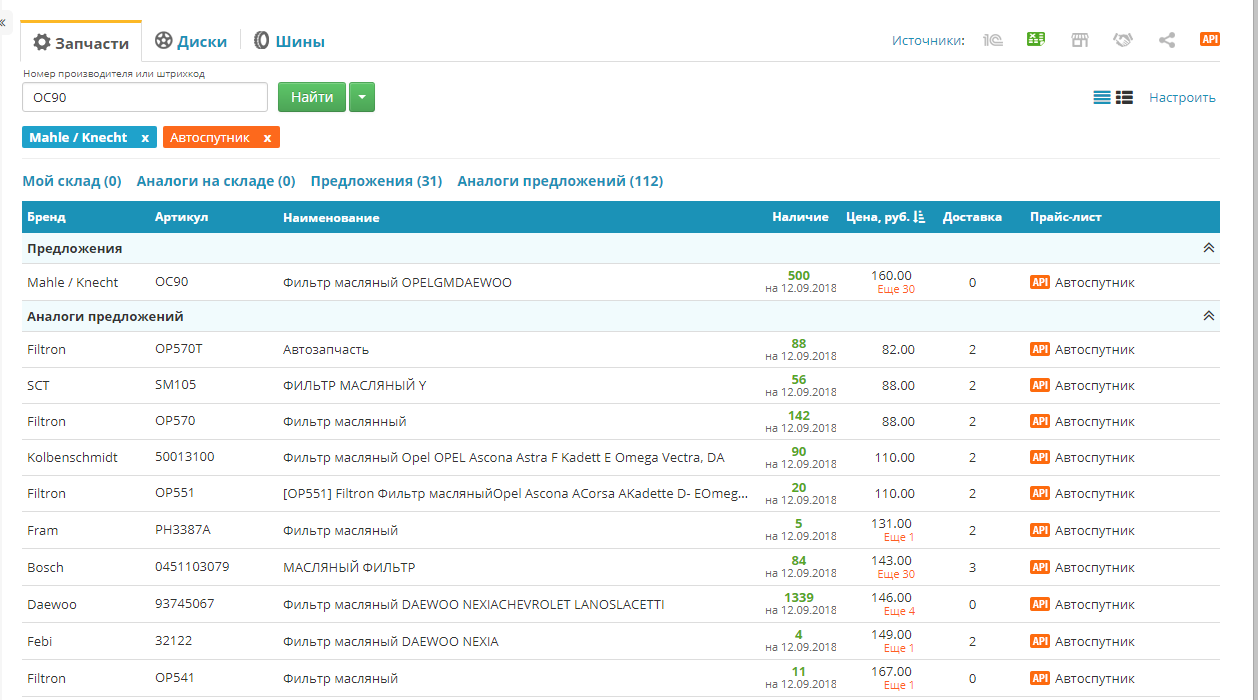The width and height of the screenshot is (1258, 700).
Task: Open dropdown arrow next to Найти button
Action: click(x=362, y=97)
